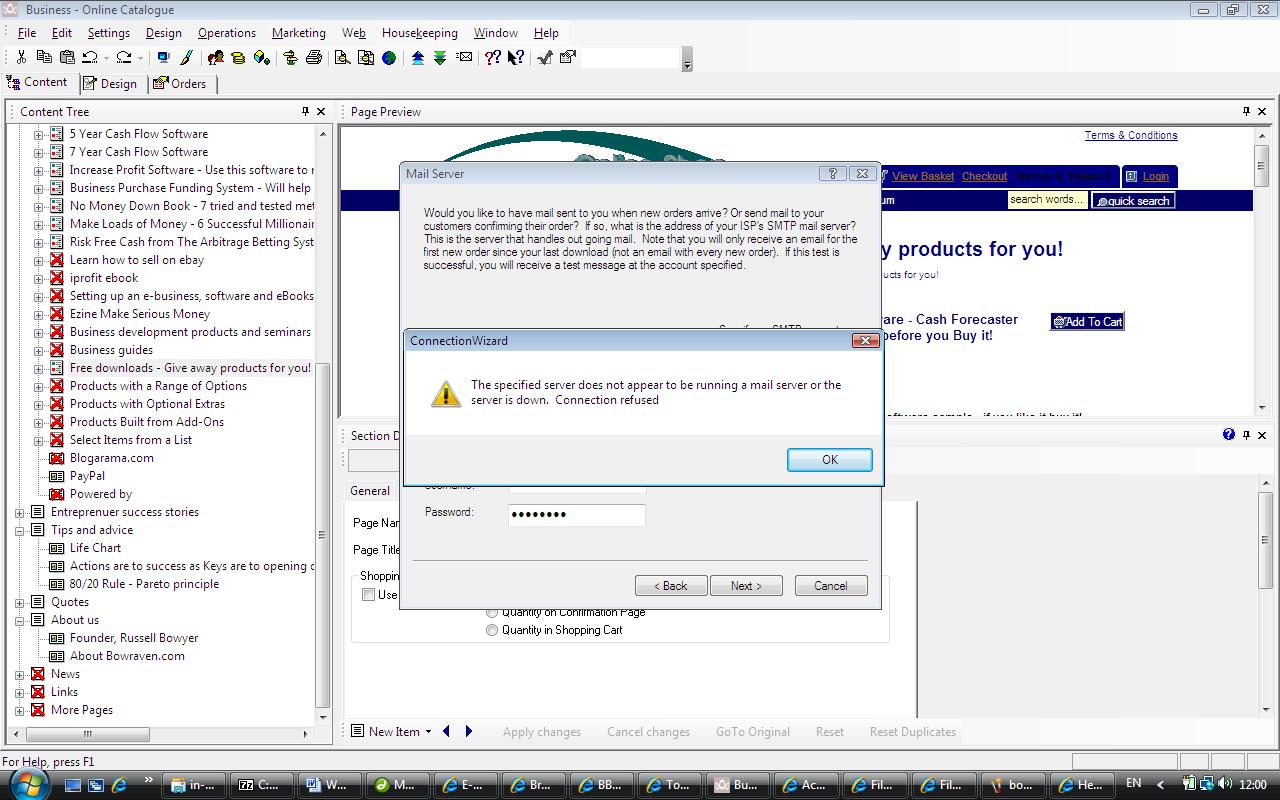This screenshot has width=1280, height=800.
Task: Click the Password input field
Action: coord(576,515)
